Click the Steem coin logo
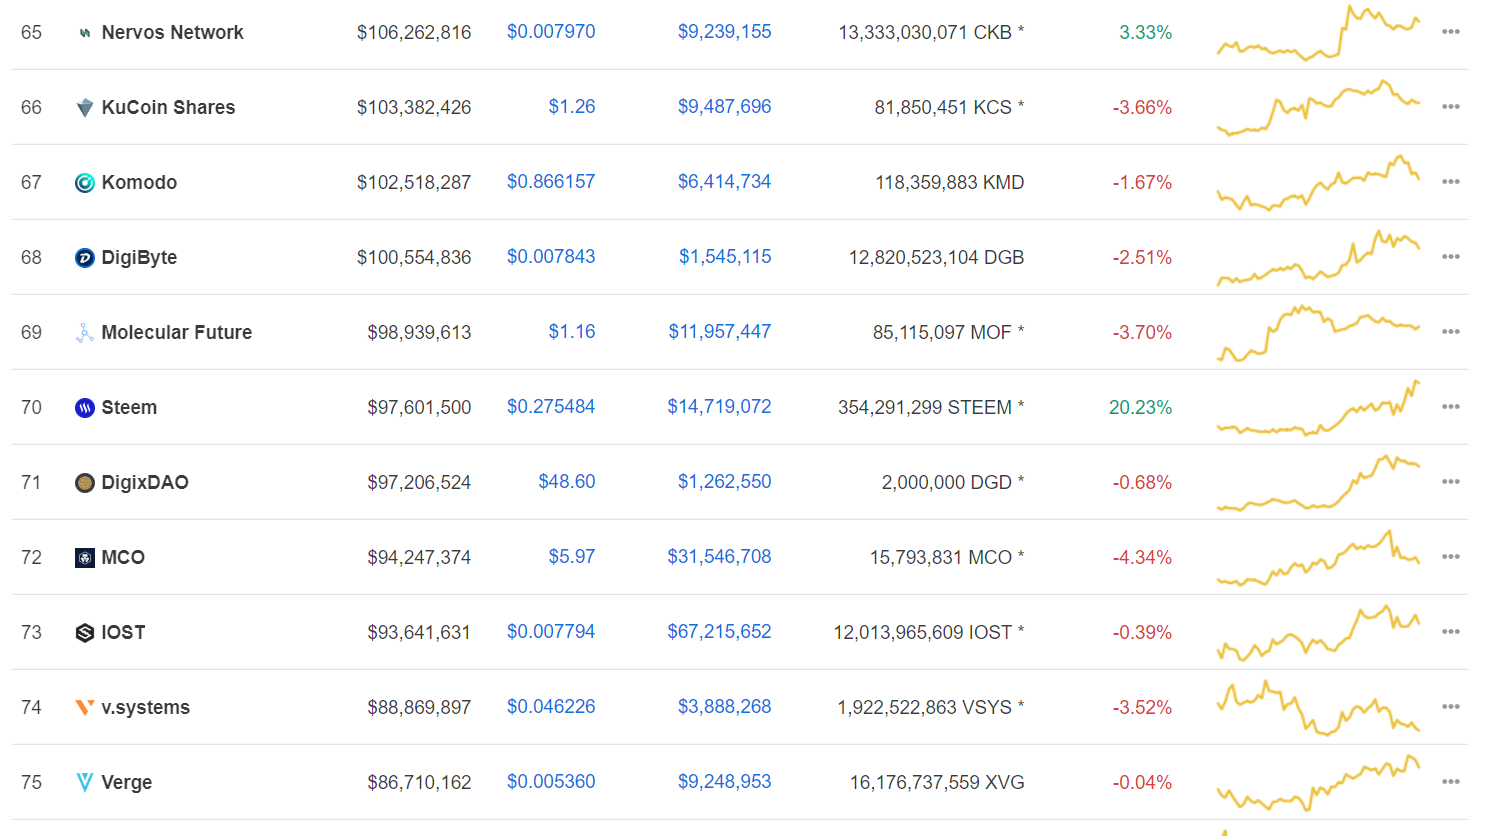Screen dimensions: 1488x836 pyautogui.click(x=85, y=407)
